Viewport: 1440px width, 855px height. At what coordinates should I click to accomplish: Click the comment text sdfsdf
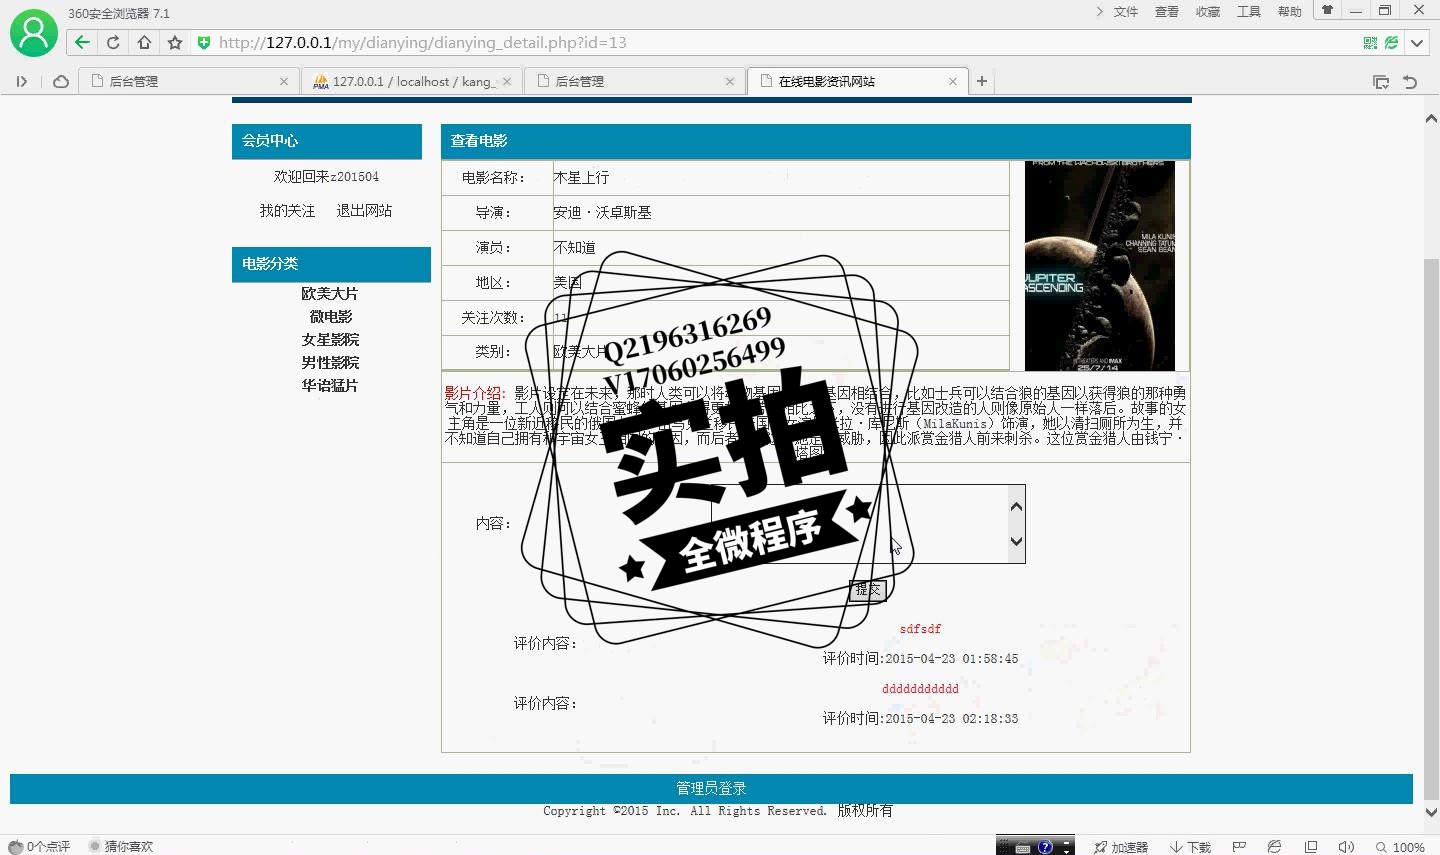pos(920,629)
